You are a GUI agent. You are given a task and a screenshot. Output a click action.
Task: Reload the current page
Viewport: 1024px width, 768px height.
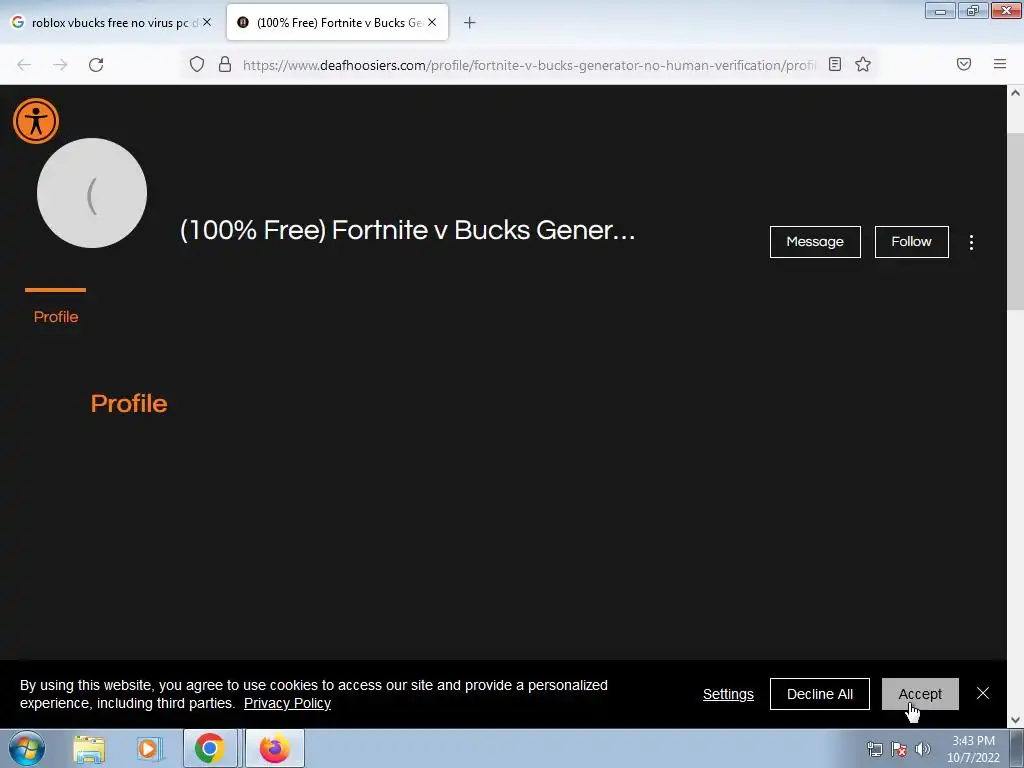96,65
